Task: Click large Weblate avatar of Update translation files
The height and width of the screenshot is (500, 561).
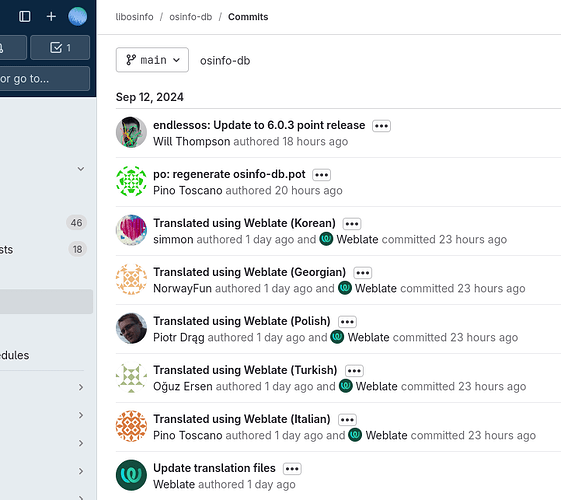Action: [131, 475]
